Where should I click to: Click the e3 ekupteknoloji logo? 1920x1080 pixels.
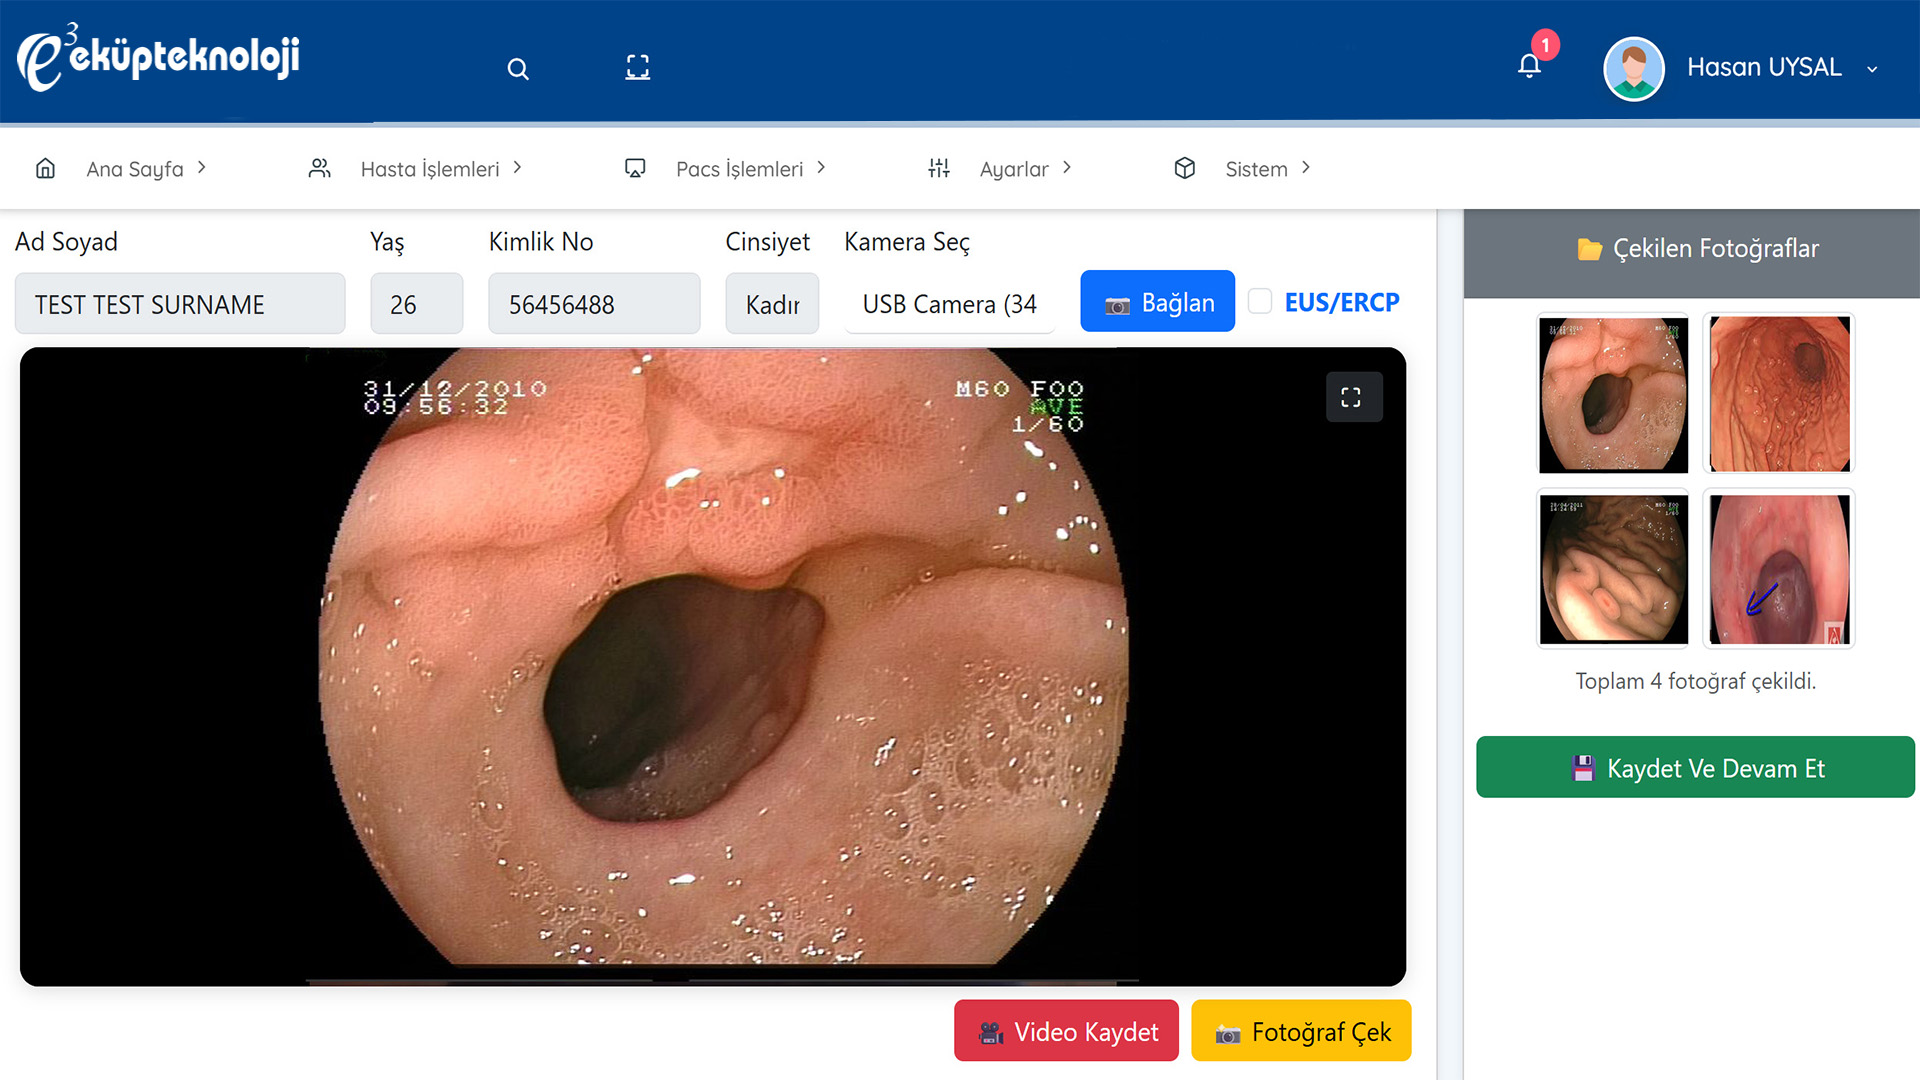(158, 58)
